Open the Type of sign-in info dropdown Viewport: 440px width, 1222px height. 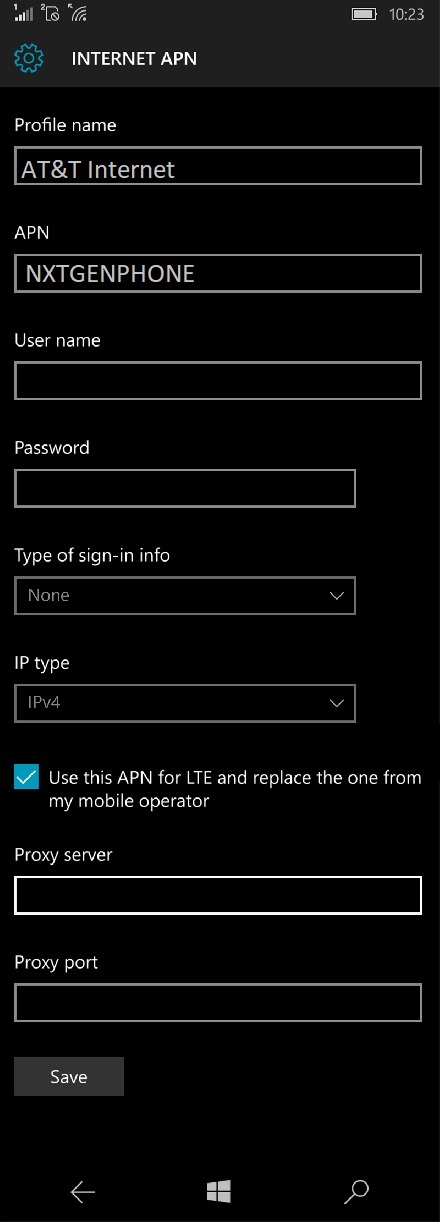point(185,595)
